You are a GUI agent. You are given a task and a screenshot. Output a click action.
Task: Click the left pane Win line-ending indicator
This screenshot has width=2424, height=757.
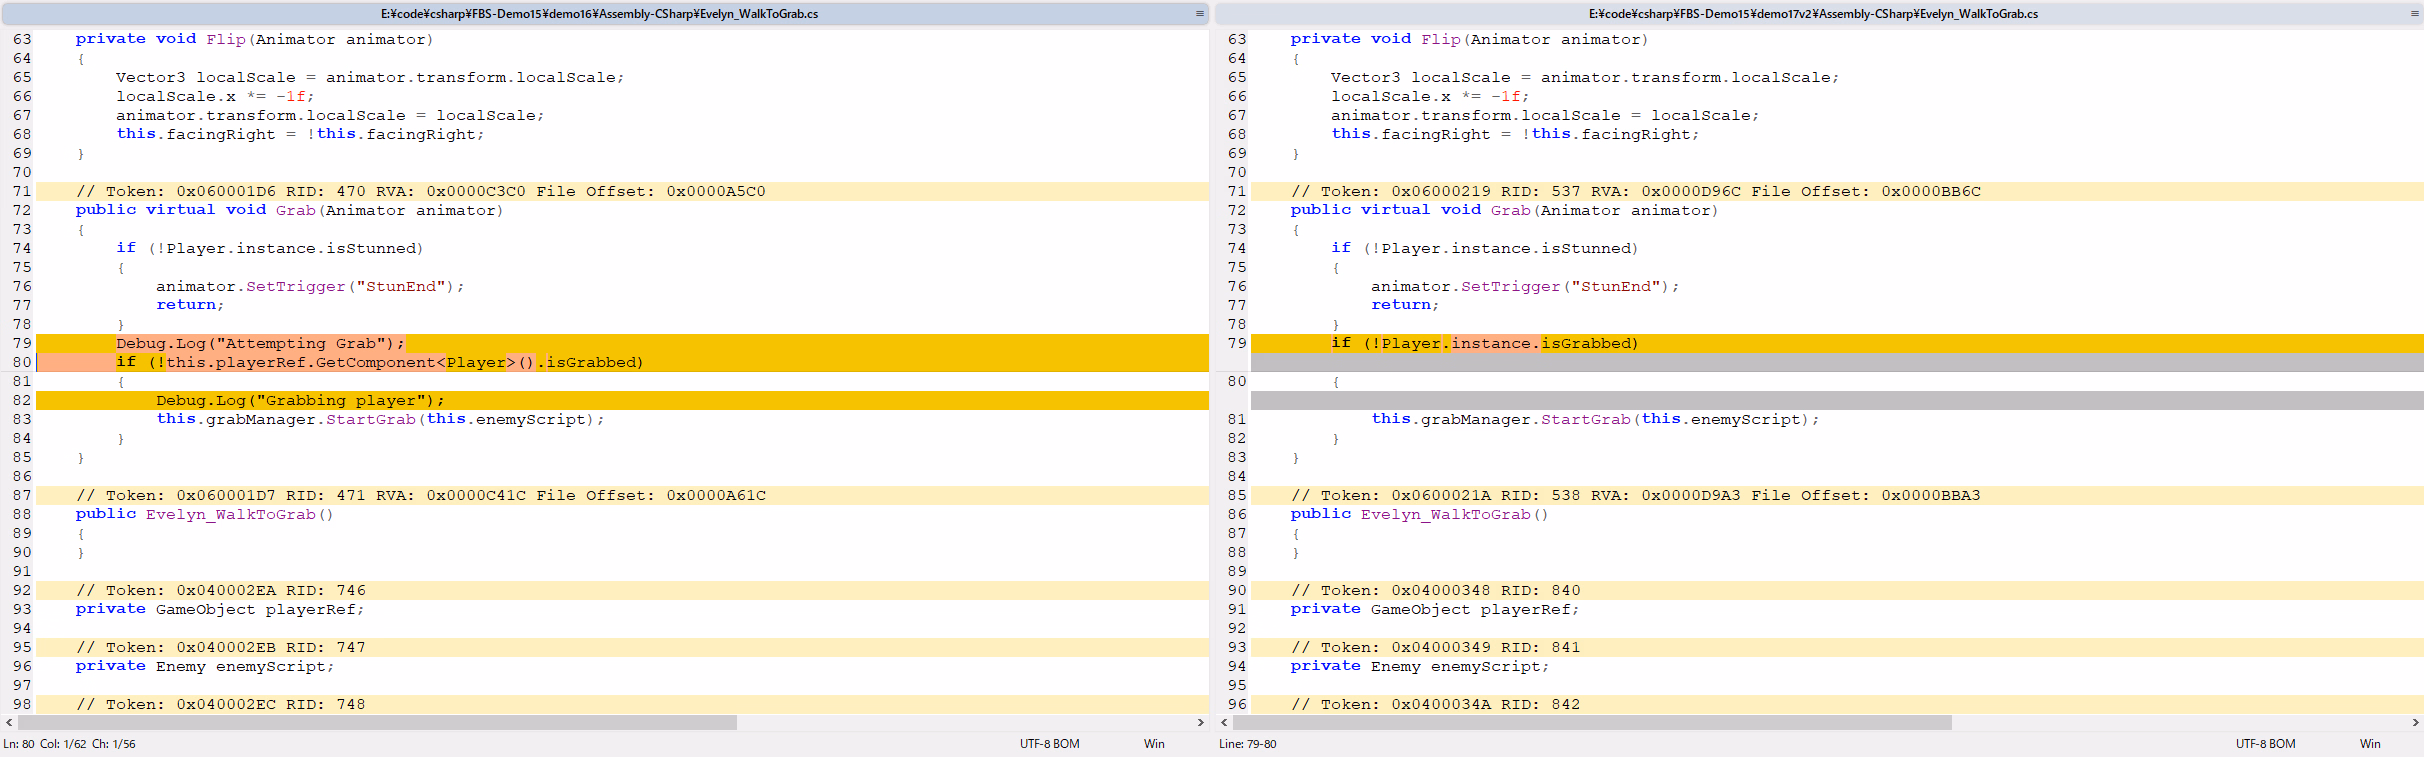pyautogui.click(x=1154, y=744)
